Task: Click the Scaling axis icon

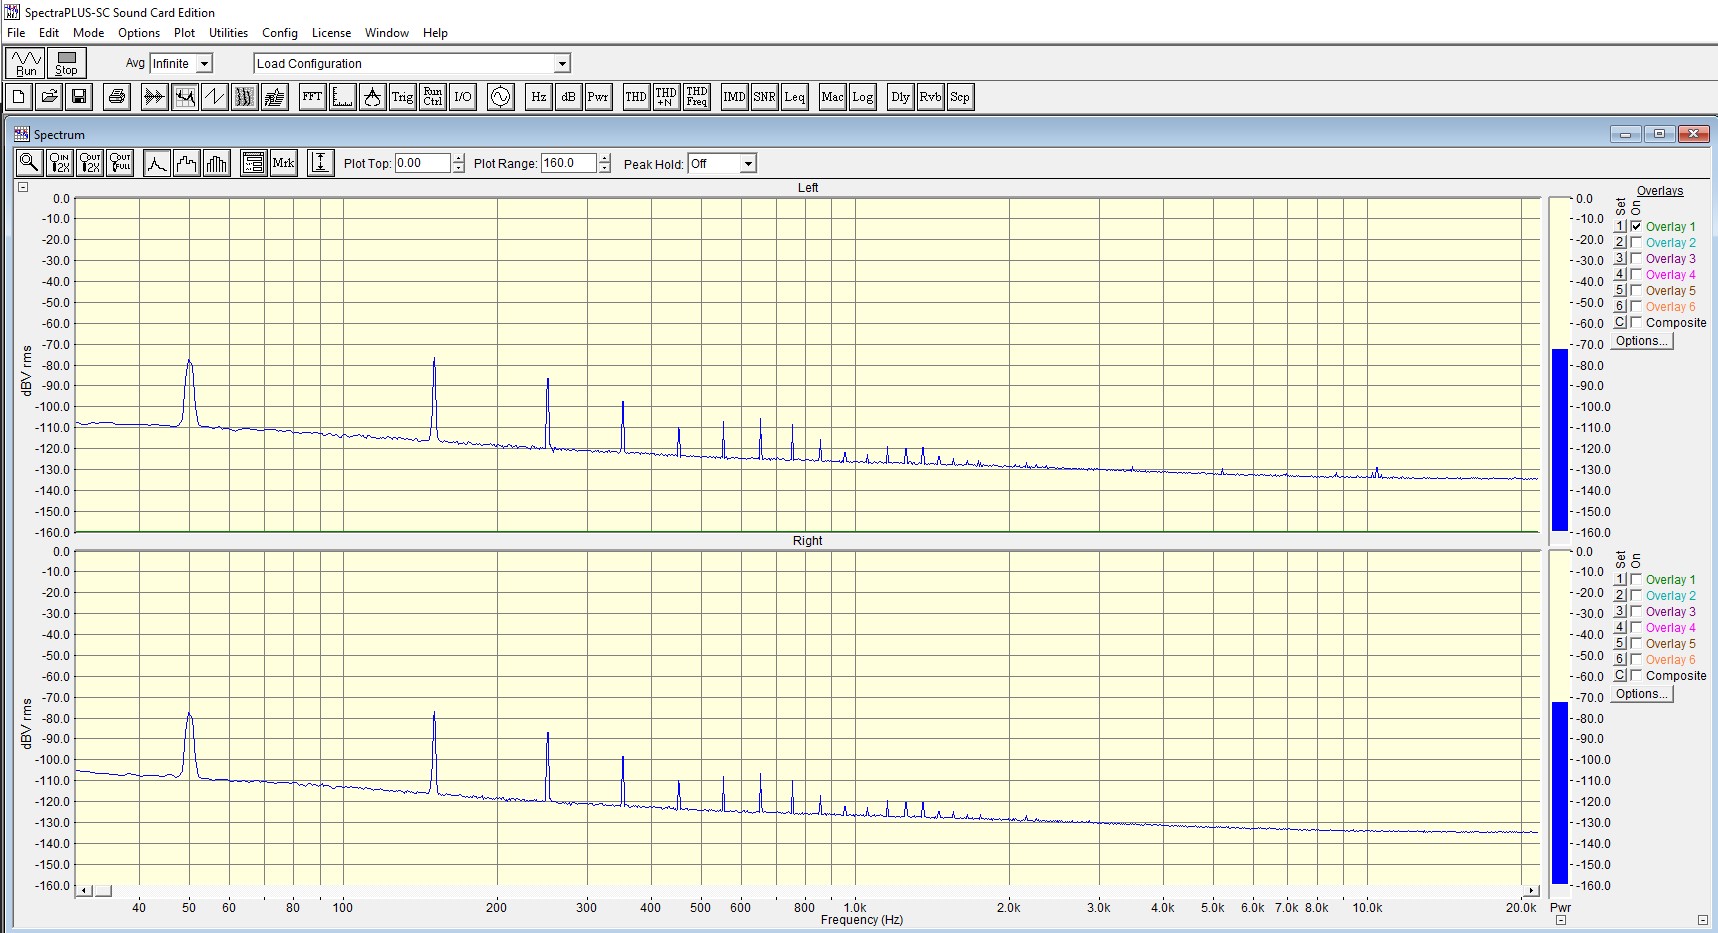Action: [342, 97]
